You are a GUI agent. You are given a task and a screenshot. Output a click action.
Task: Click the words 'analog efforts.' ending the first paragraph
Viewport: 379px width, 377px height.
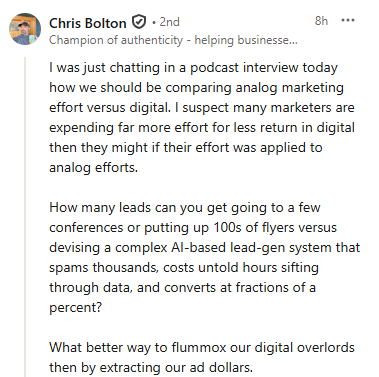(93, 167)
